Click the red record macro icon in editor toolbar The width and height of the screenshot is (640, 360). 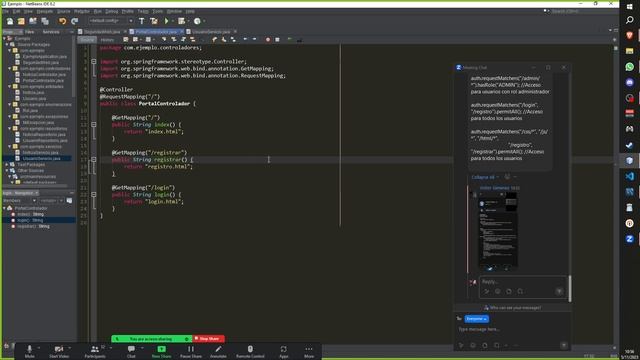coord(268,40)
